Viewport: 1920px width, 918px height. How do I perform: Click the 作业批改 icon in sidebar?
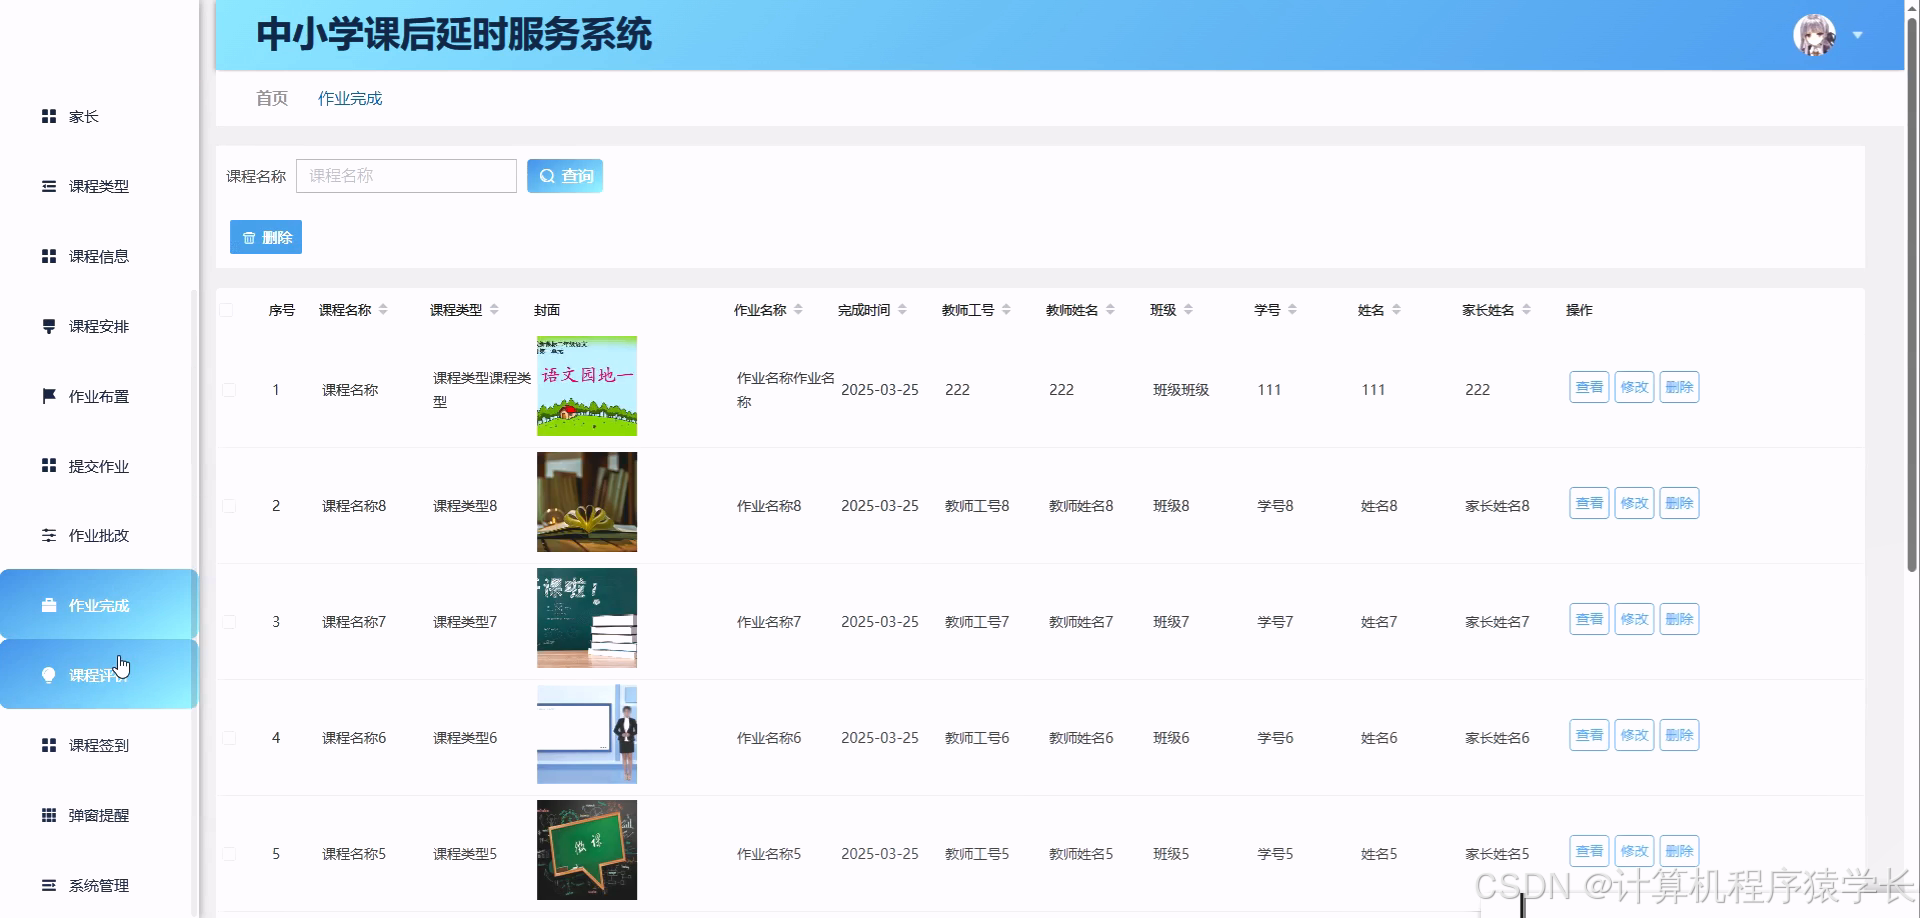[49, 536]
